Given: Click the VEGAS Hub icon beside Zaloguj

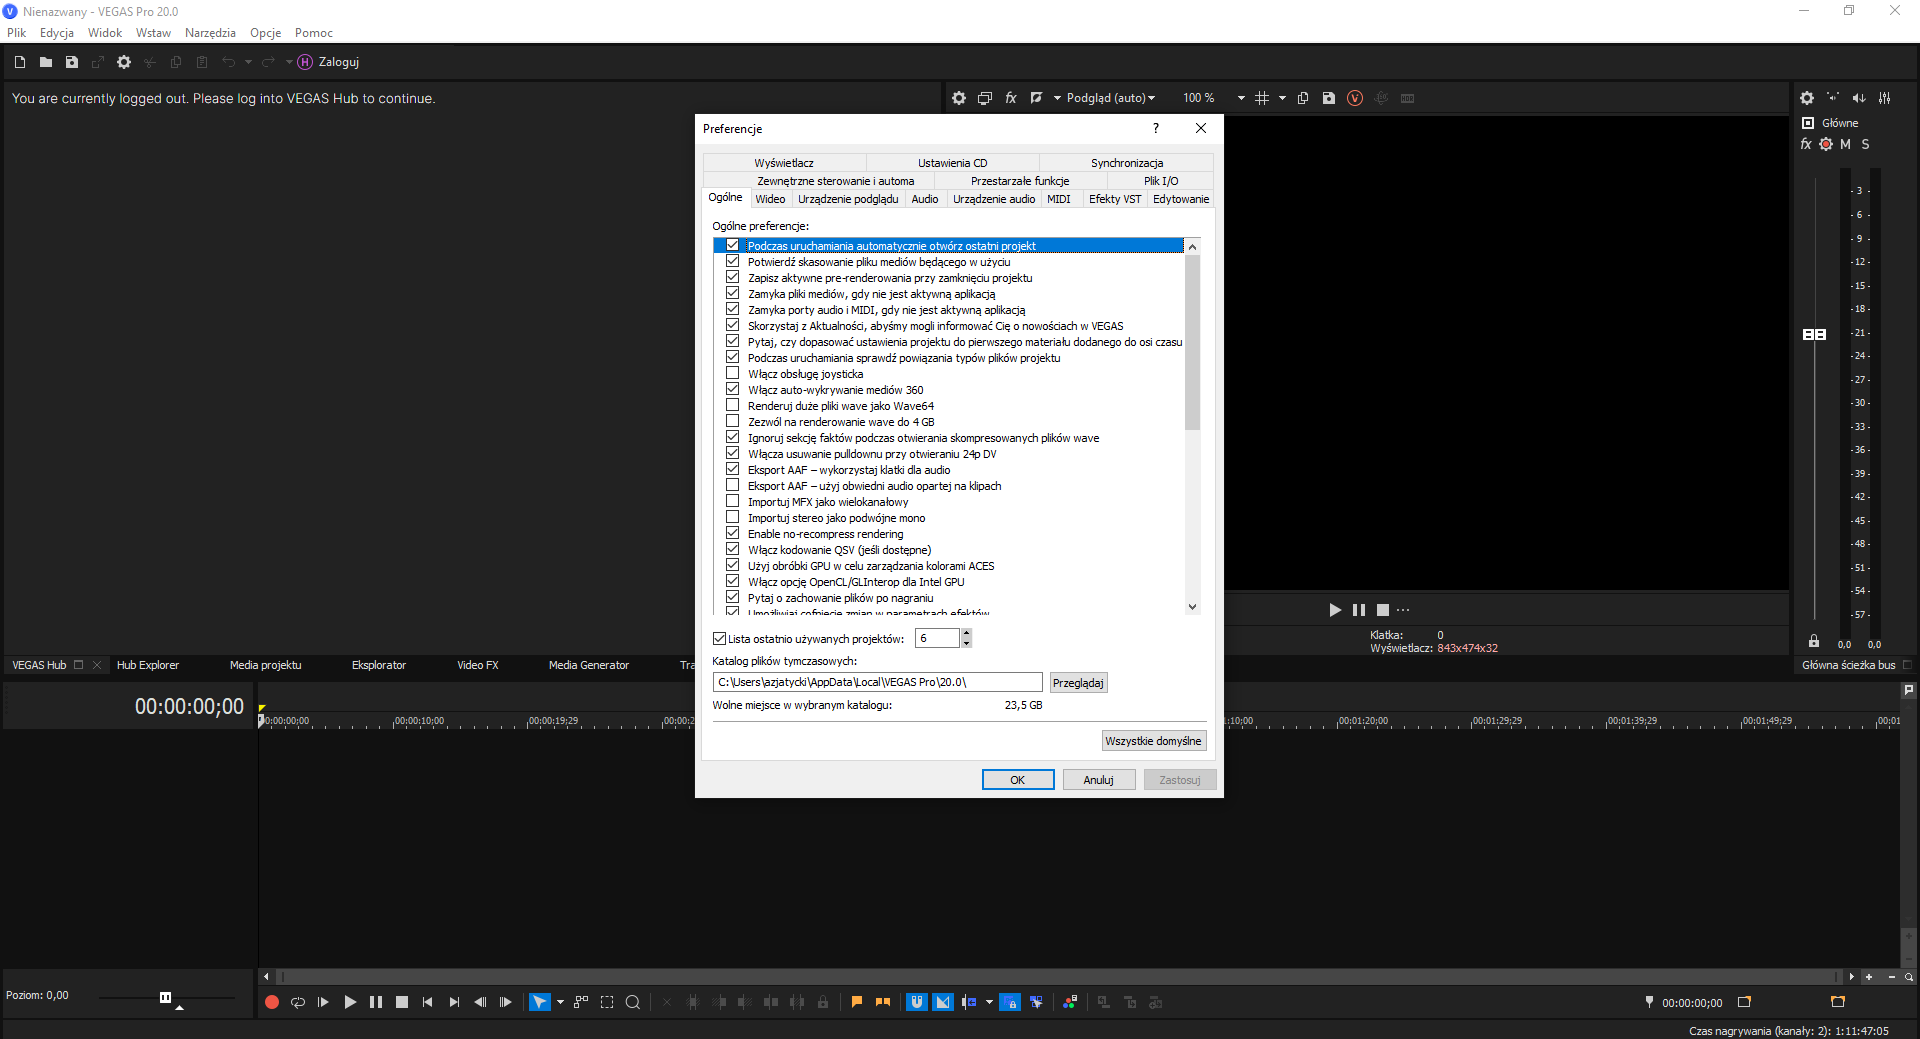Looking at the screenshot, I should pos(306,62).
